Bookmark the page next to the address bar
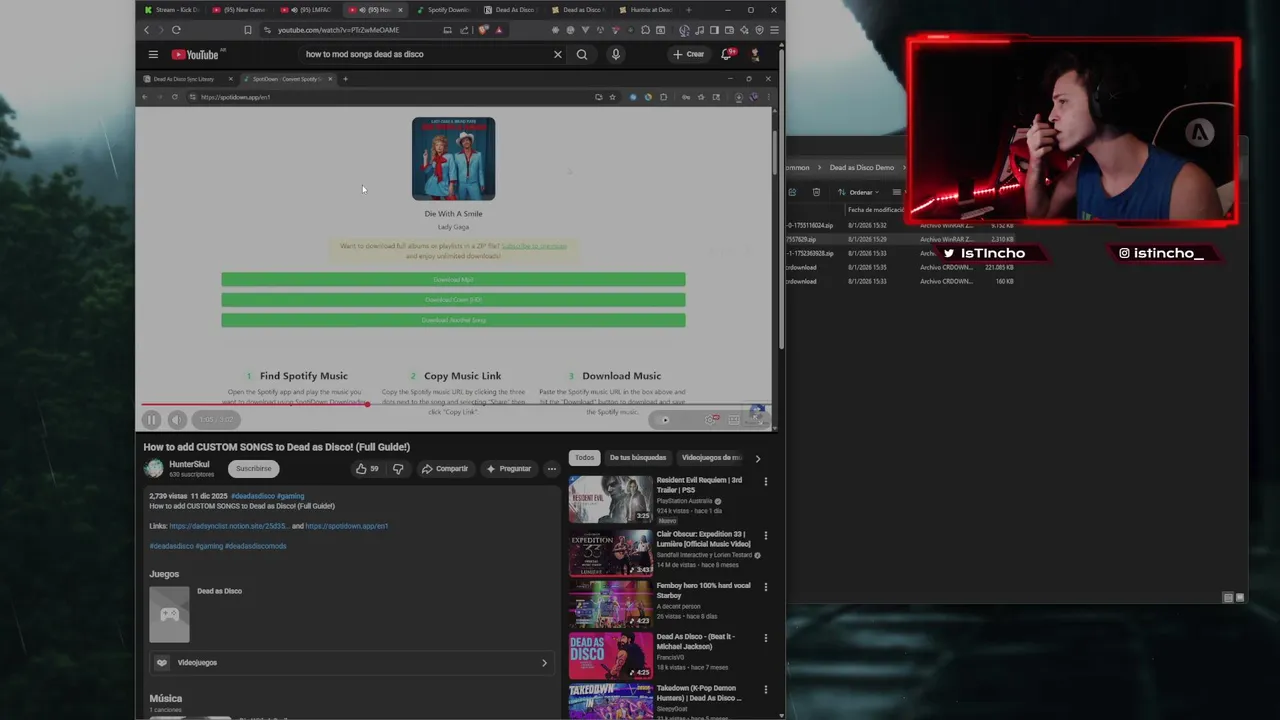 coord(248,30)
